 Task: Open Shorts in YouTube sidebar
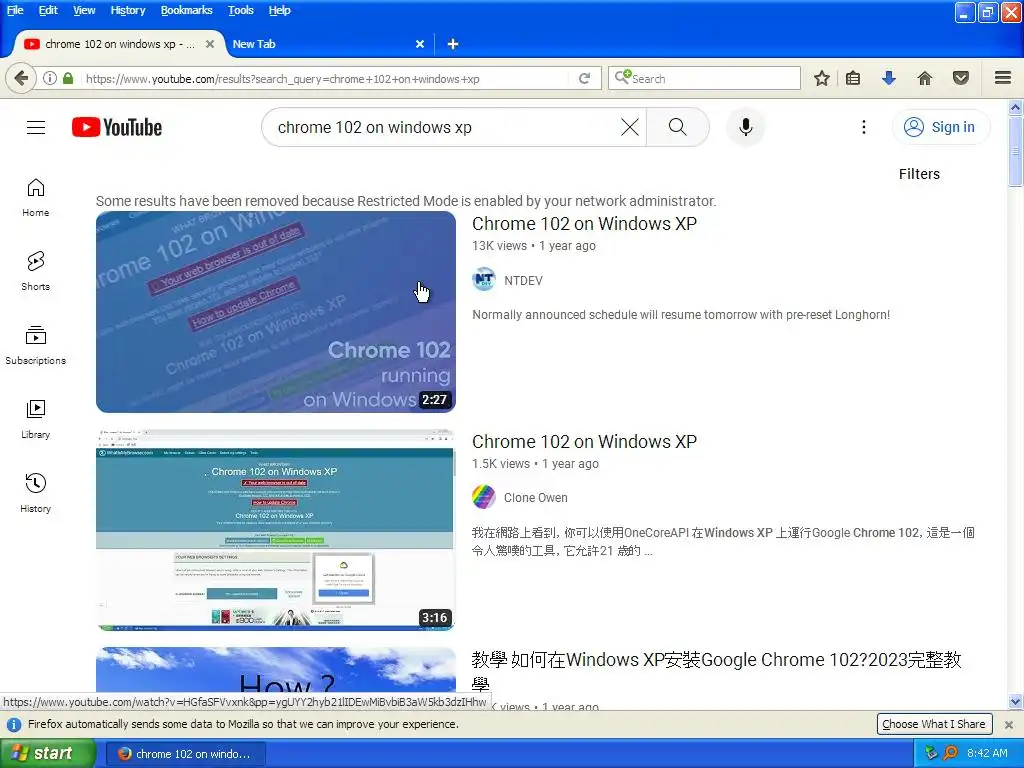[35, 271]
